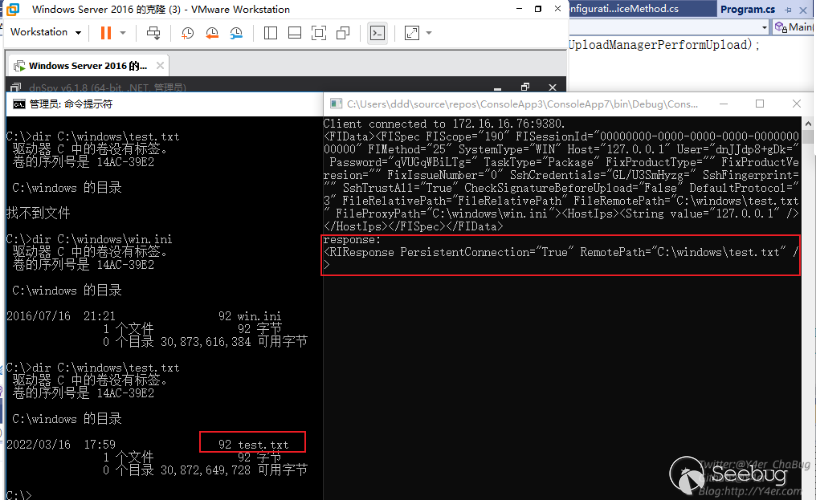Expand the stretch guest options arrow
The width and height of the screenshot is (816, 503).
coord(429,33)
